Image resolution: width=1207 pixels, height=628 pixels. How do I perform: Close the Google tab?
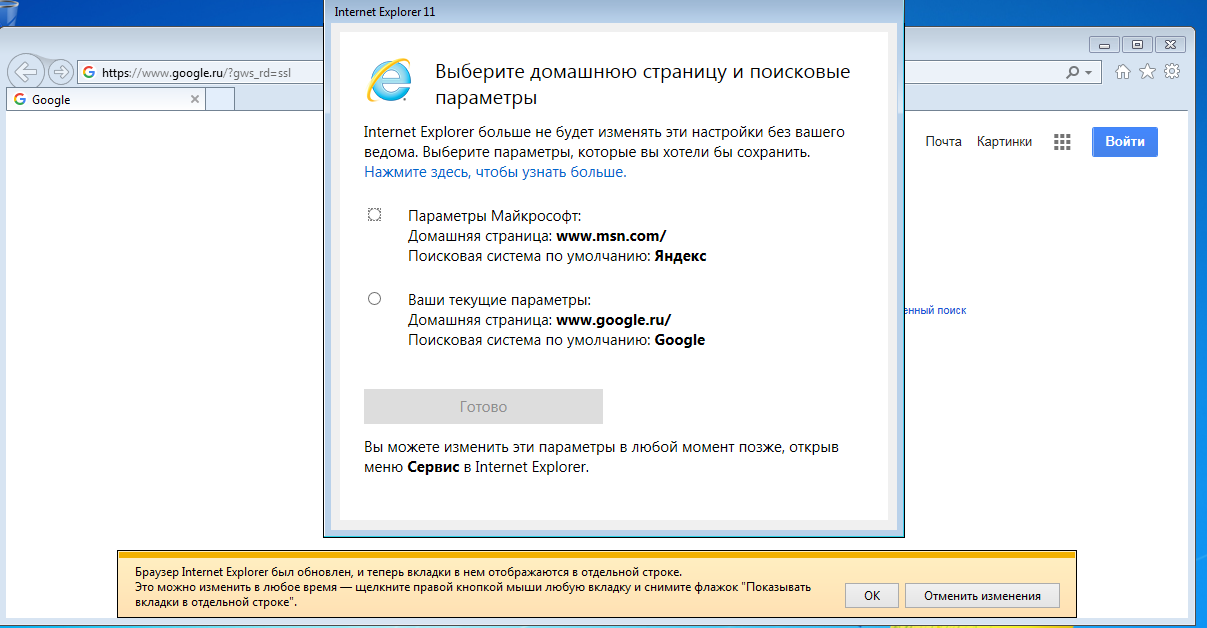[x=194, y=100]
